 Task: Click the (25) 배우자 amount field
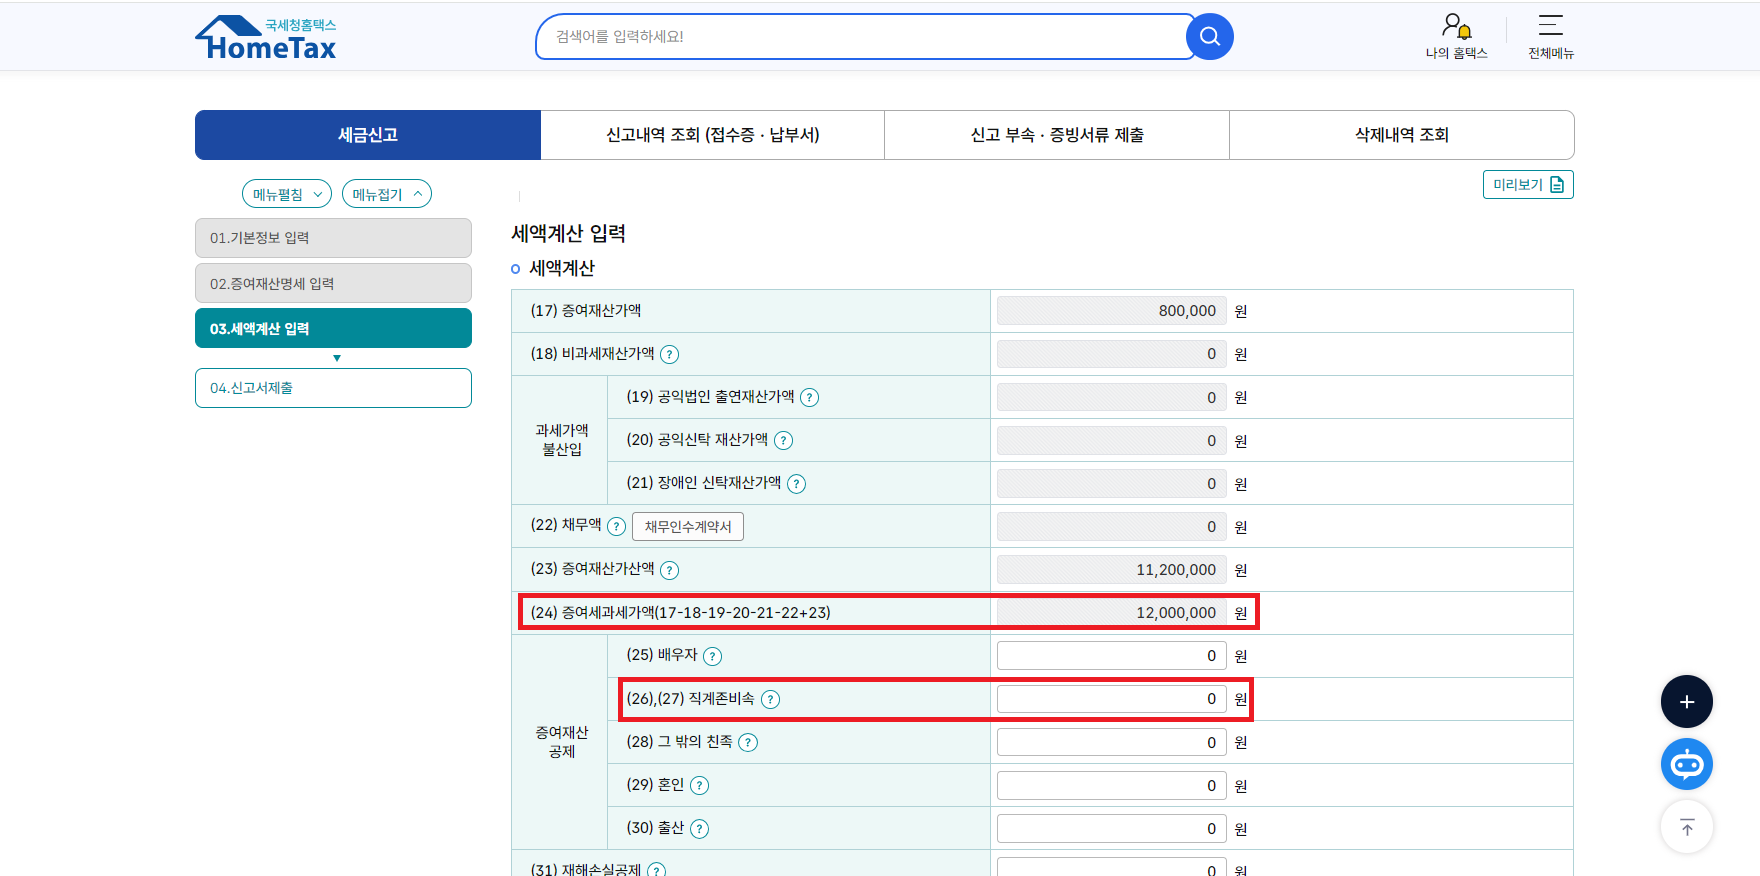(x=1112, y=656)
